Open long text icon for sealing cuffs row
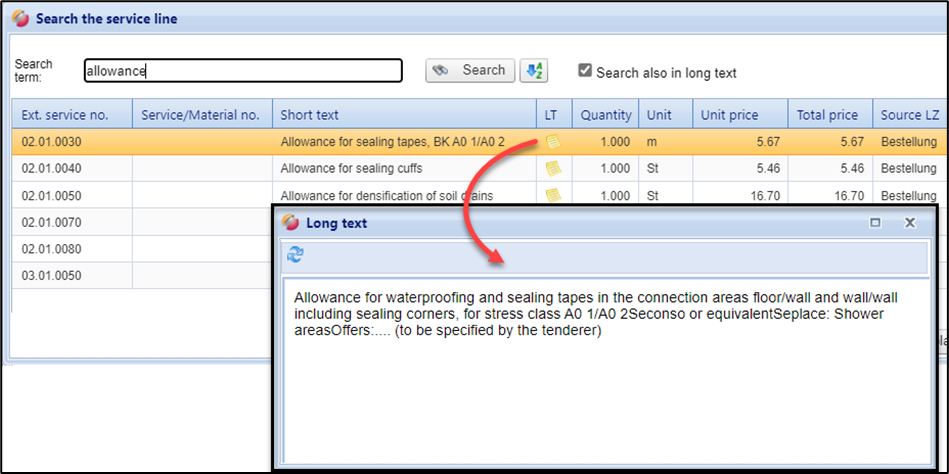The height and width of the screenshot is (474, 949). (x=552, y=169)
